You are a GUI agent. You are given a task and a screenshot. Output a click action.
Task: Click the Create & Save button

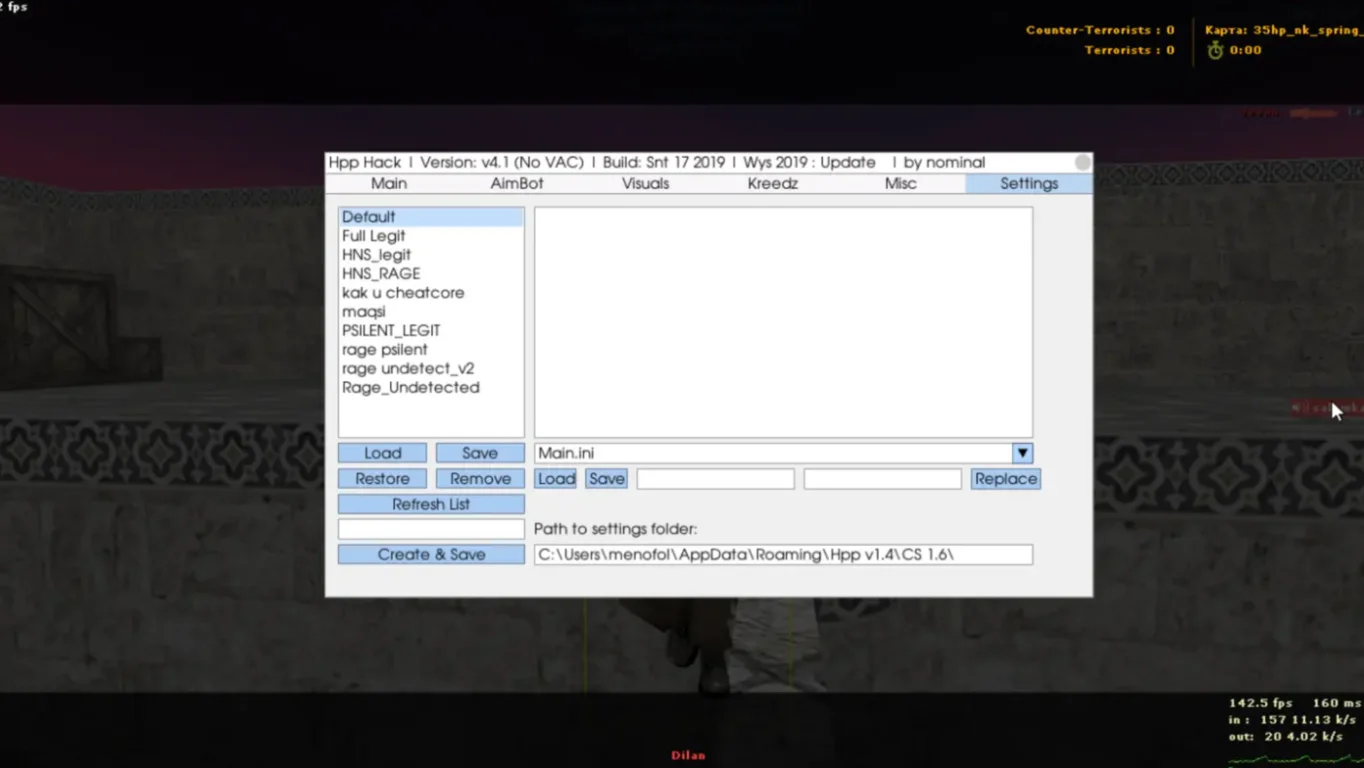click(431, 555)
